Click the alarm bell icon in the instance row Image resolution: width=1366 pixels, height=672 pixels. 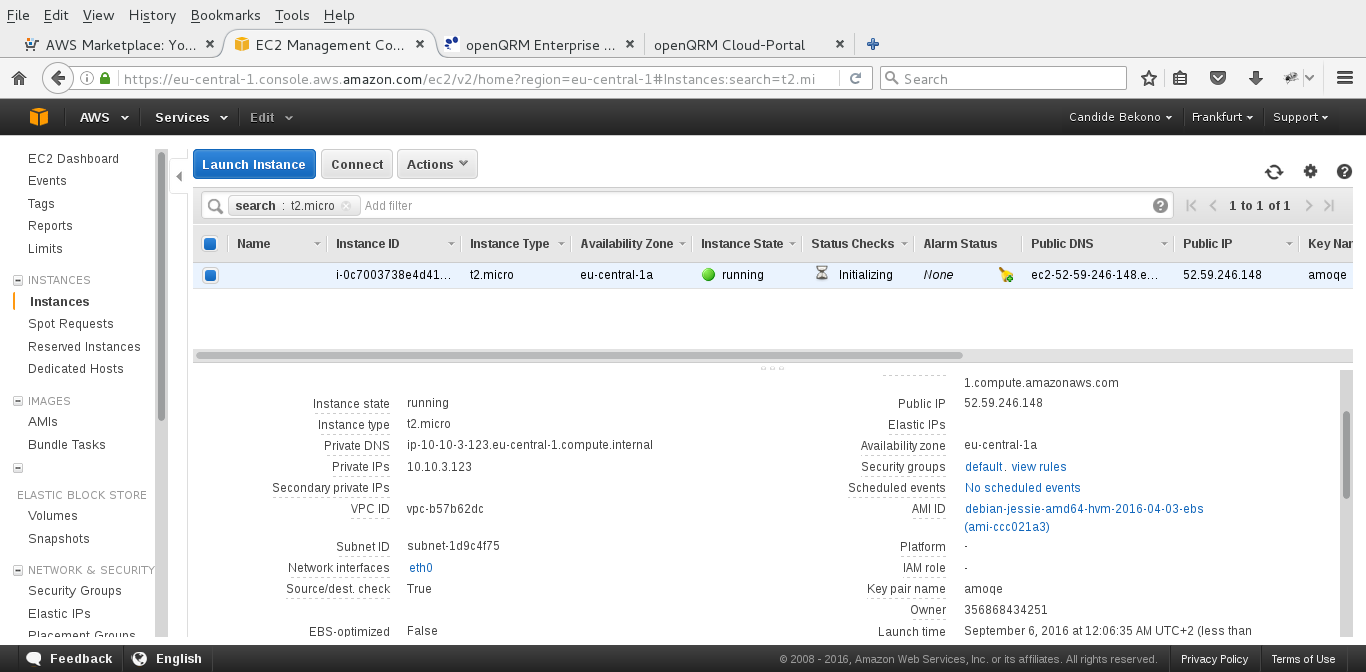1006,275
